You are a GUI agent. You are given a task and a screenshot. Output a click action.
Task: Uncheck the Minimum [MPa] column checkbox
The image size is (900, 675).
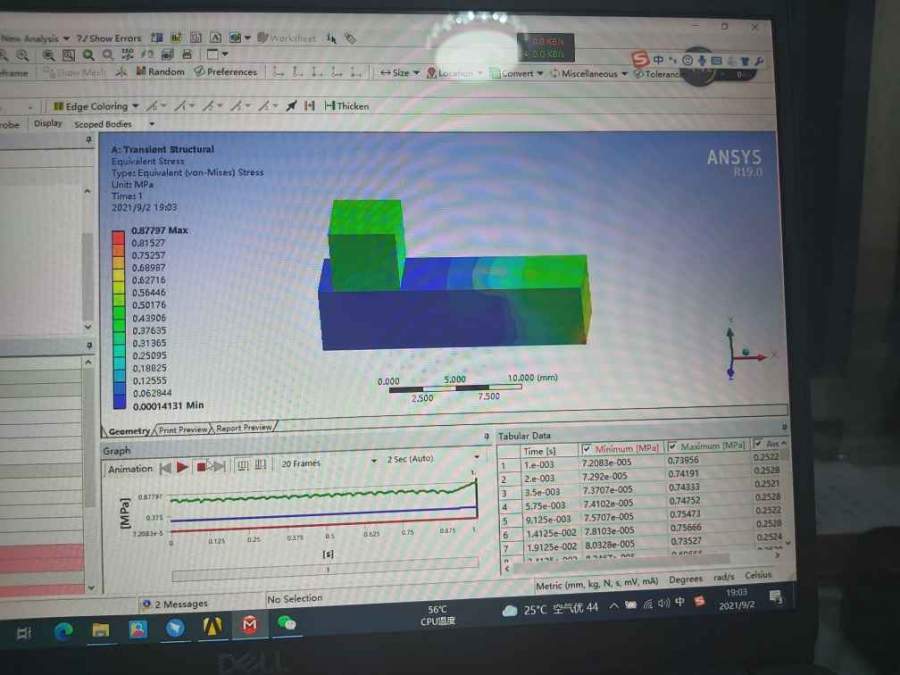[586, 448]
